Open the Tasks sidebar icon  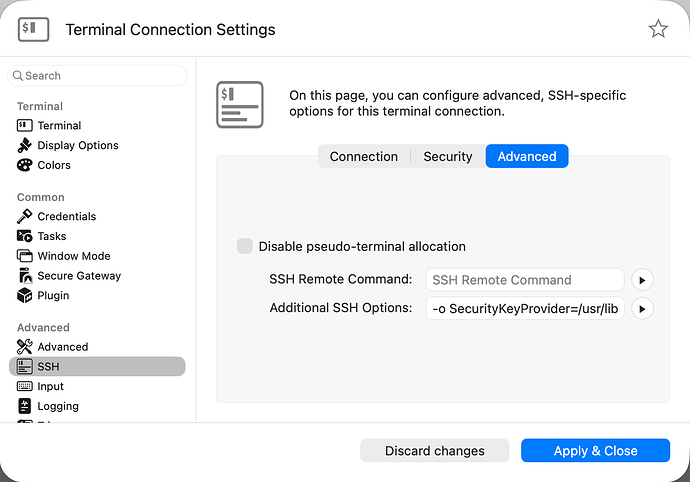pyautogui.click(x=25, y=236)
